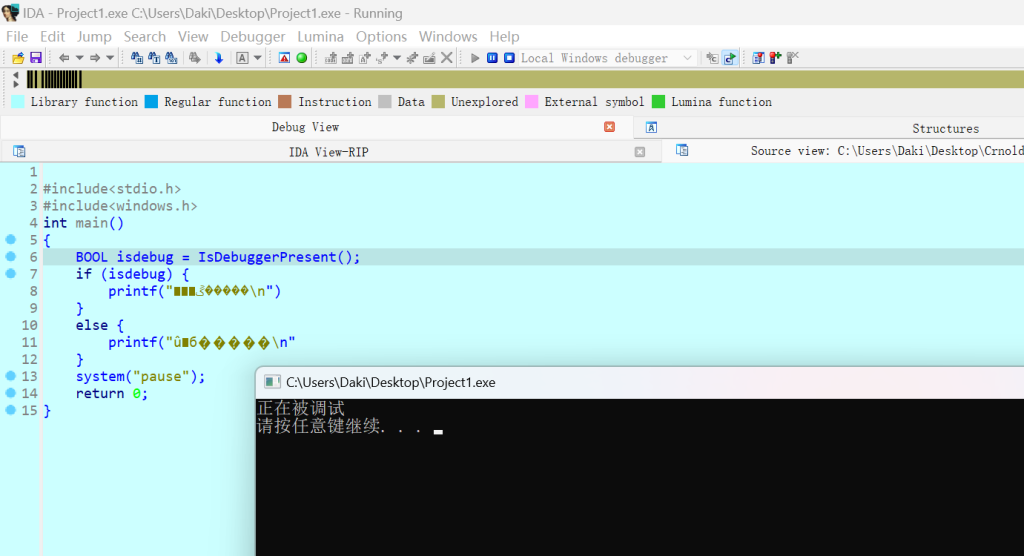Click the grayed X delete icon

point(447,58)
